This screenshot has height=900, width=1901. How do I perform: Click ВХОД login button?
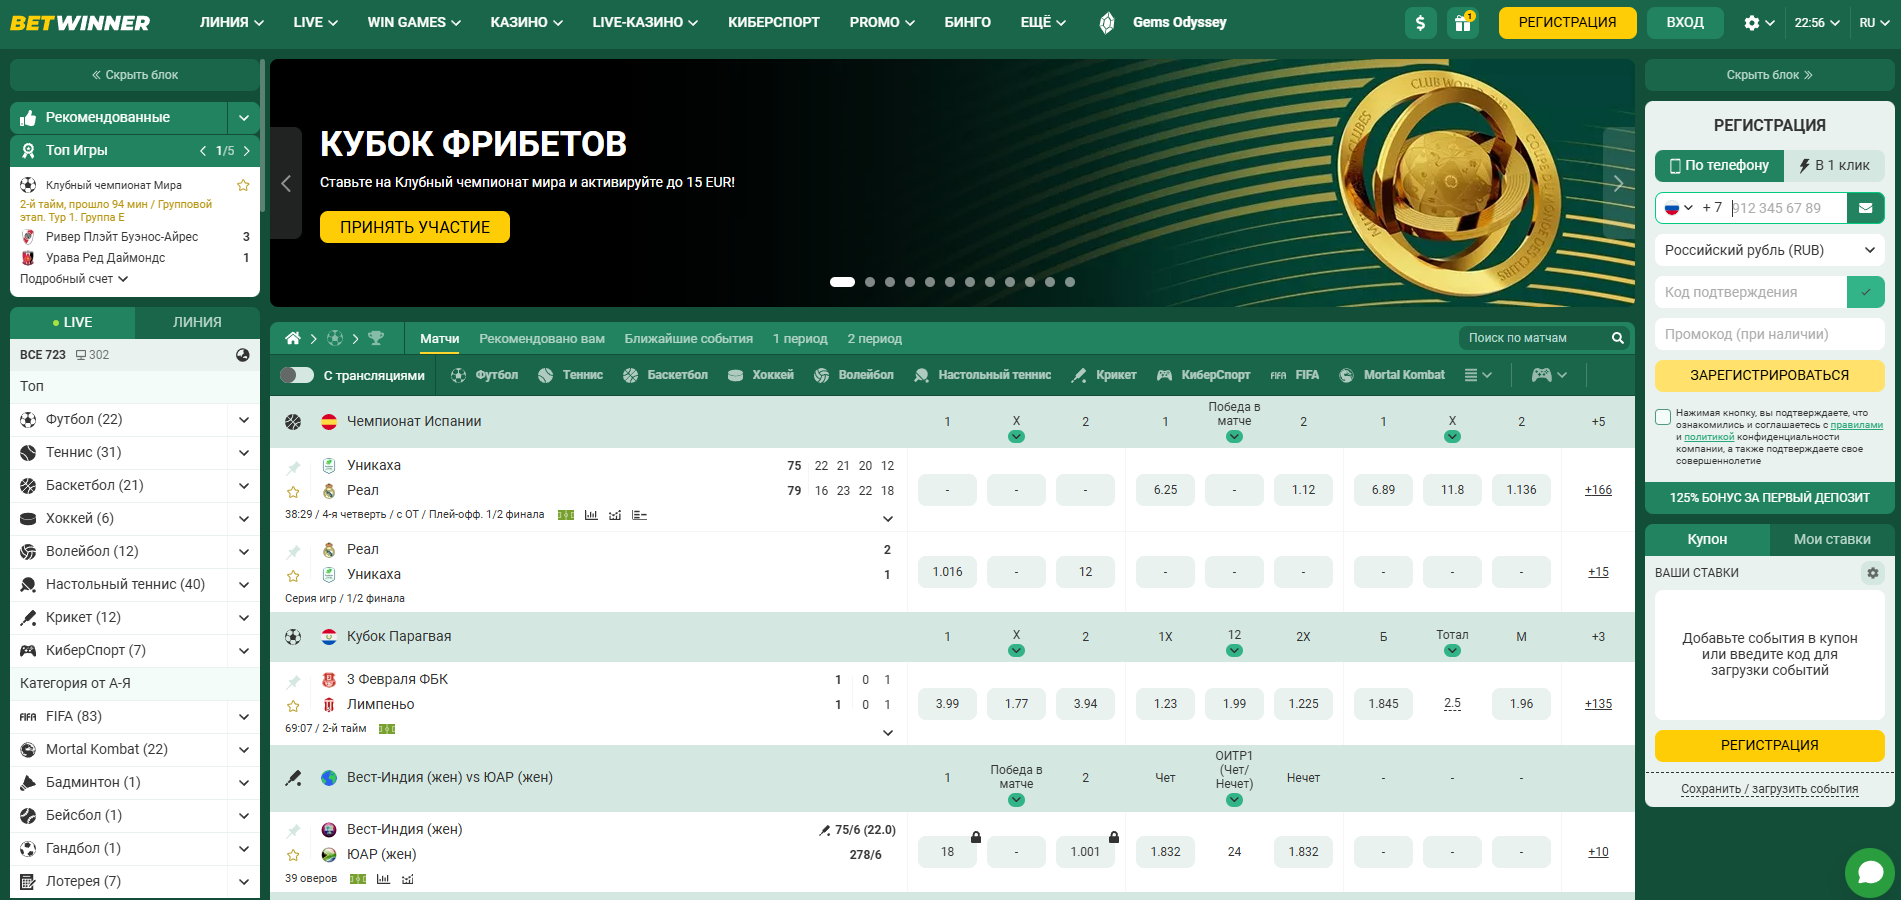1685,22
